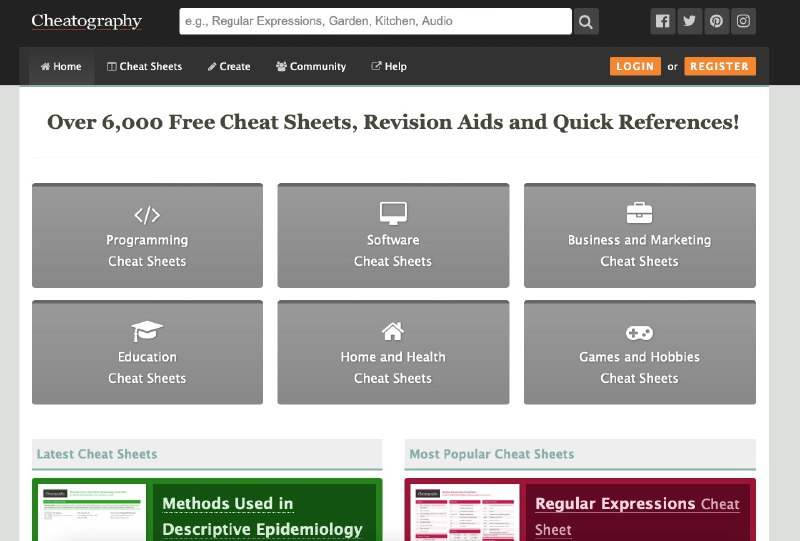This screenshot has height=541, width=800.
Task: Open Education Cheat Sheets category
Action: (147, 352)
